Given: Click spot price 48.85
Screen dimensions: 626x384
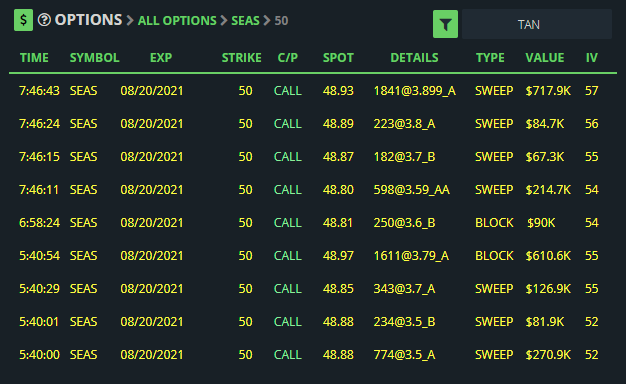Looking at the screenshot, I should (338, 289).
